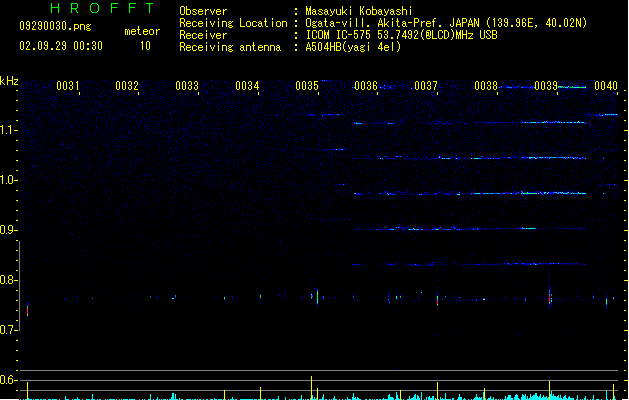Viewport: 629px width, 400px height.
Task: Click the HROFFT title text
Action: tap(102, 8)
